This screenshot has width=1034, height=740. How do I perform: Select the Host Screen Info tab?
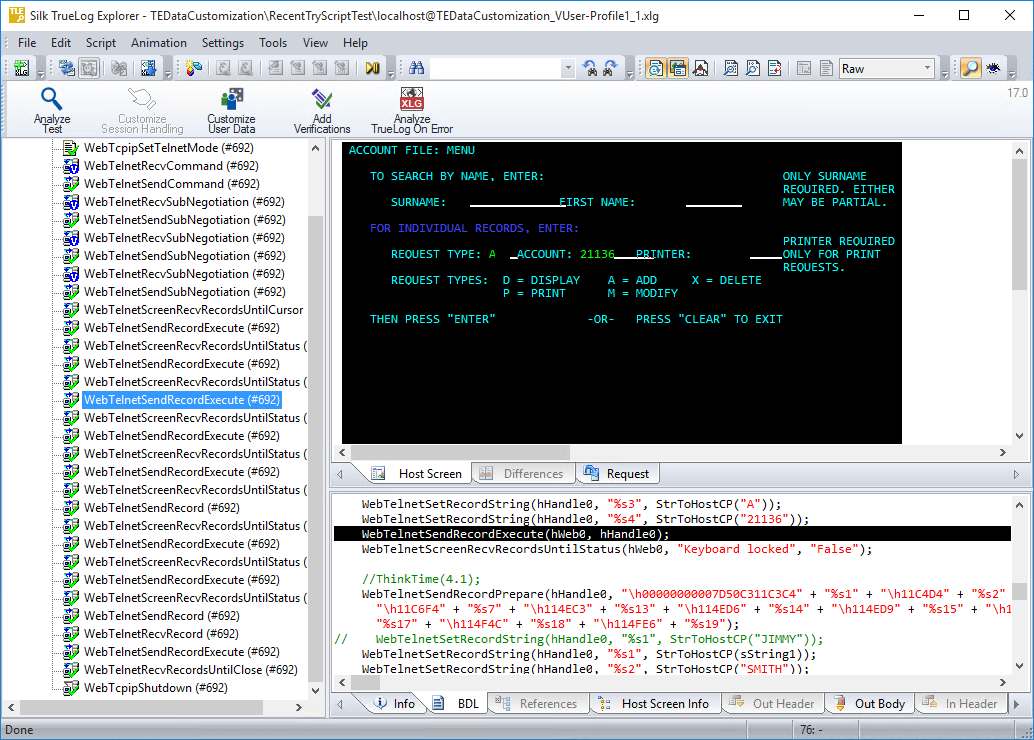(x=664, y=703)
